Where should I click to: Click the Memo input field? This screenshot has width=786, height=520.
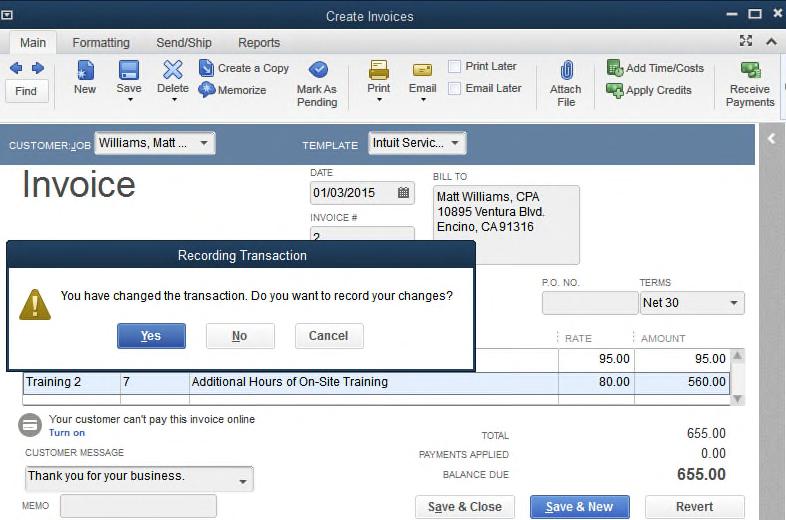point(138,506)
